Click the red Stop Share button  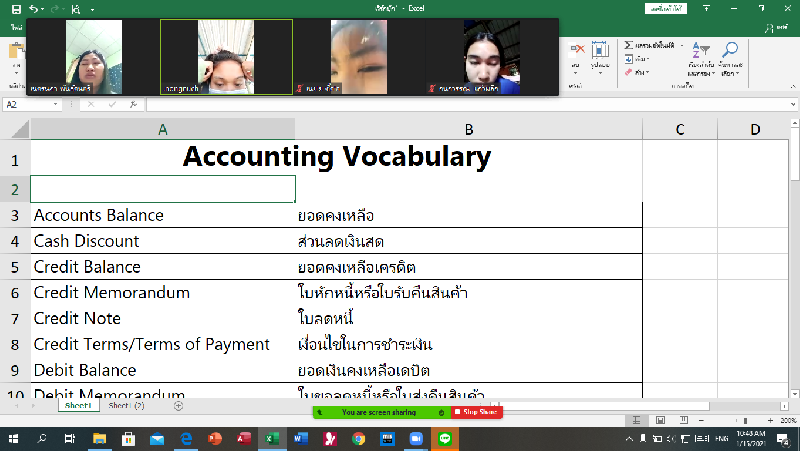[477, 412]
